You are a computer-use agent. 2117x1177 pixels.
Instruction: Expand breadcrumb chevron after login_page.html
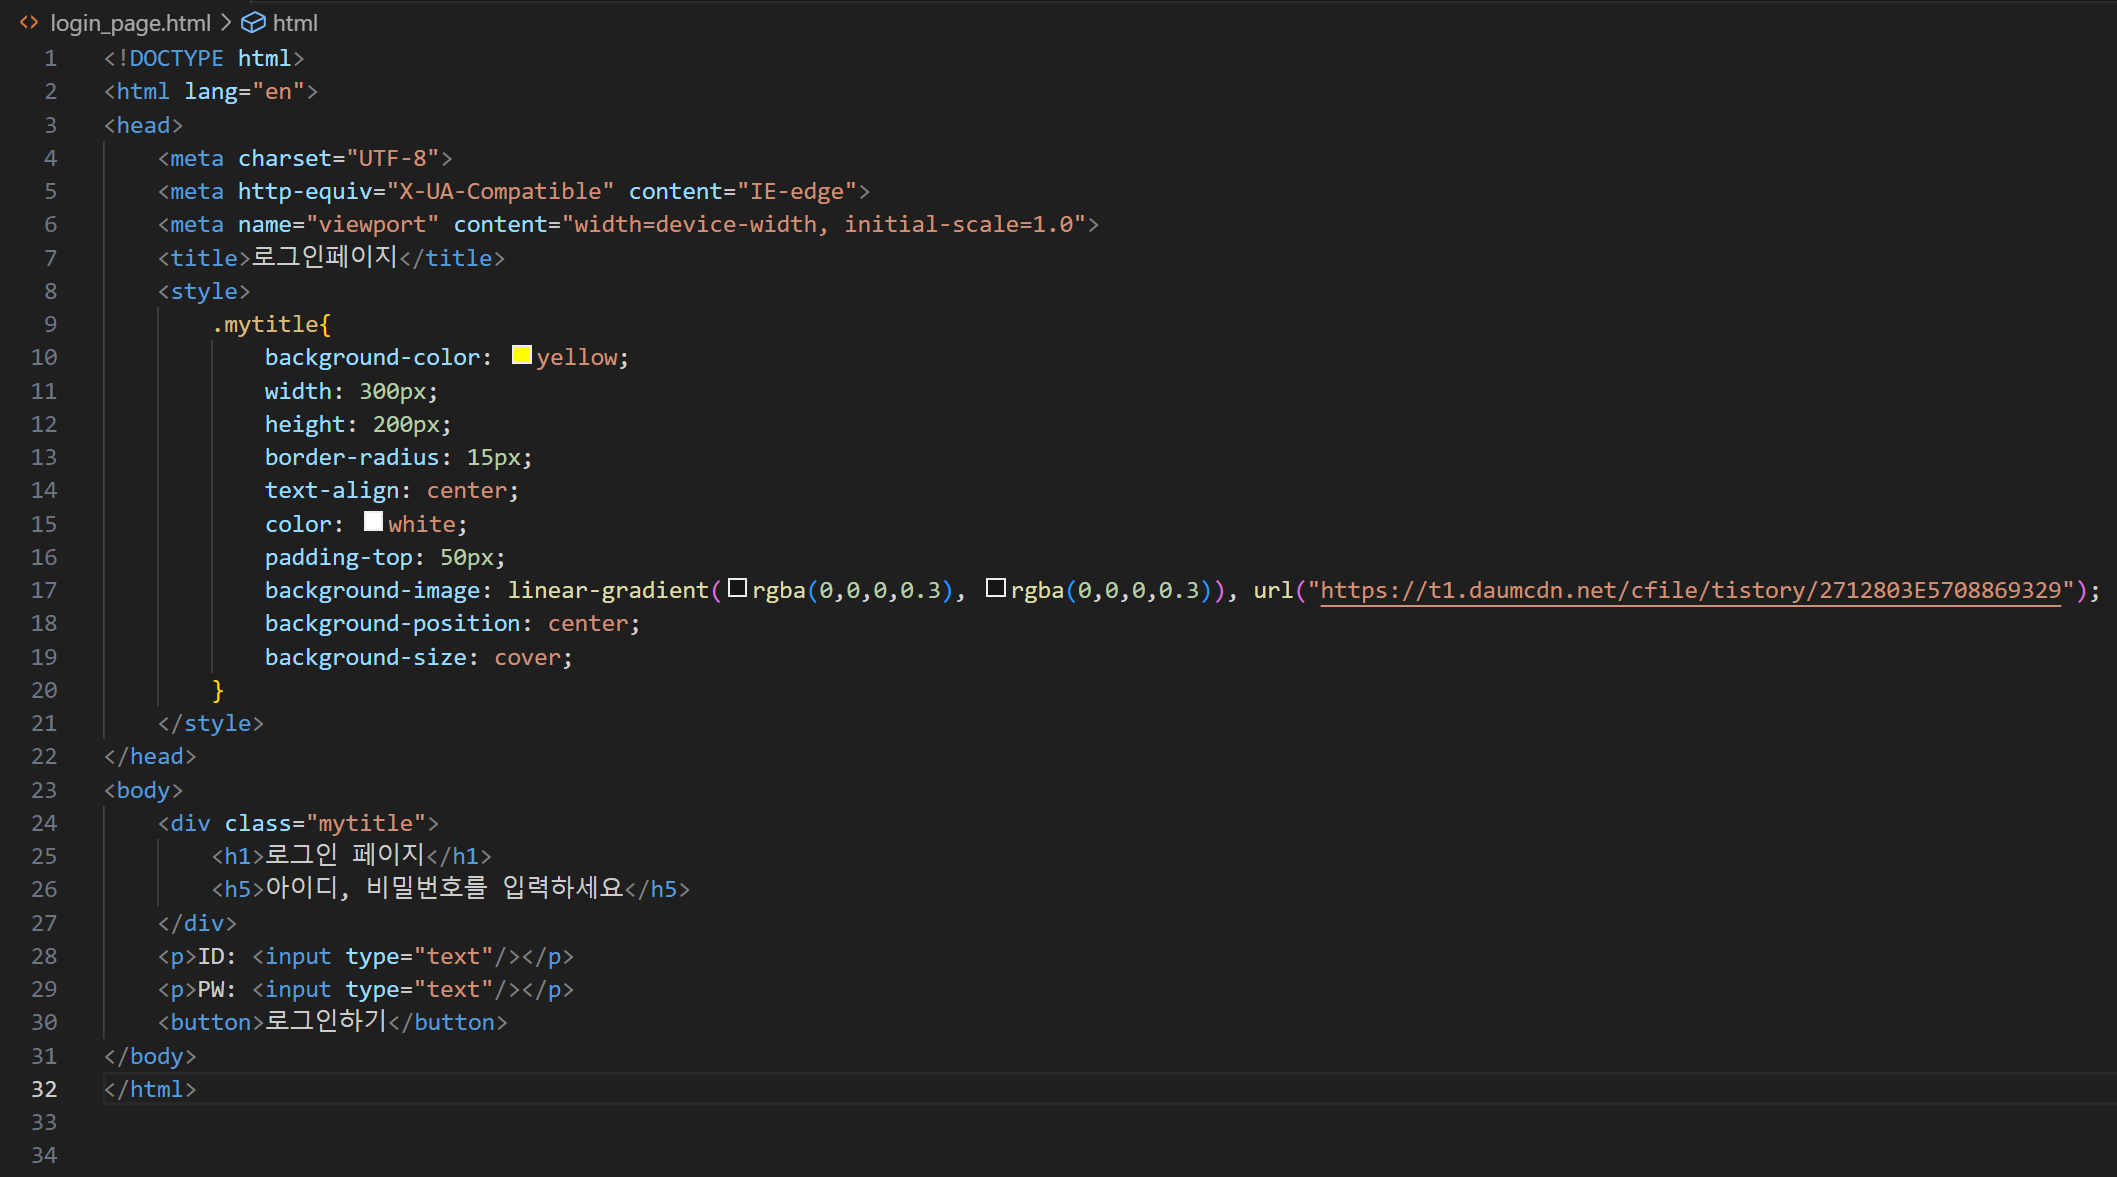(x=226, y=22)
